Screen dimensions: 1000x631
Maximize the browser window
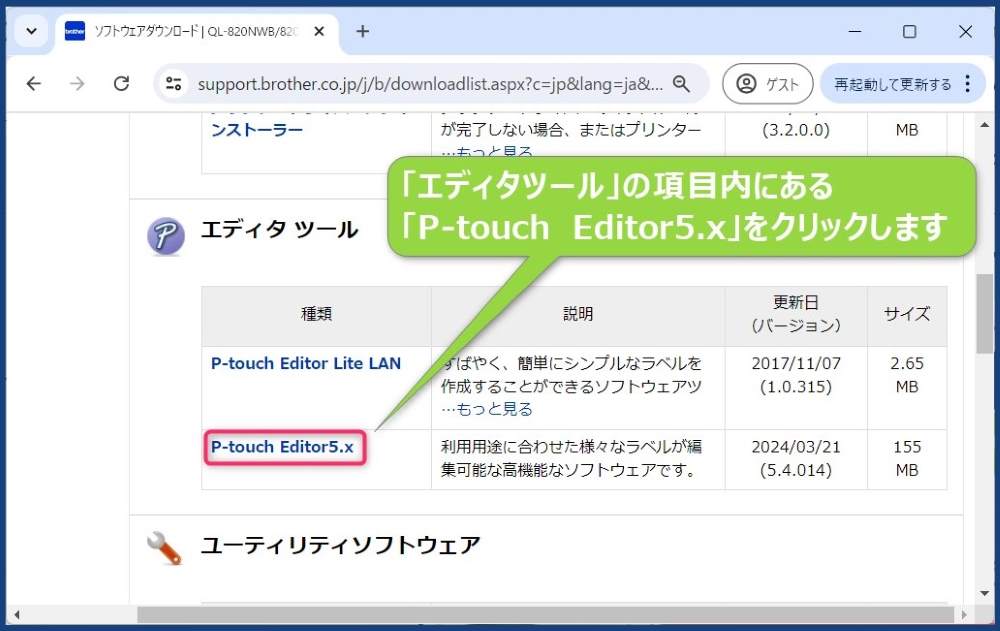pyautogui.click(x=909, y=31)
